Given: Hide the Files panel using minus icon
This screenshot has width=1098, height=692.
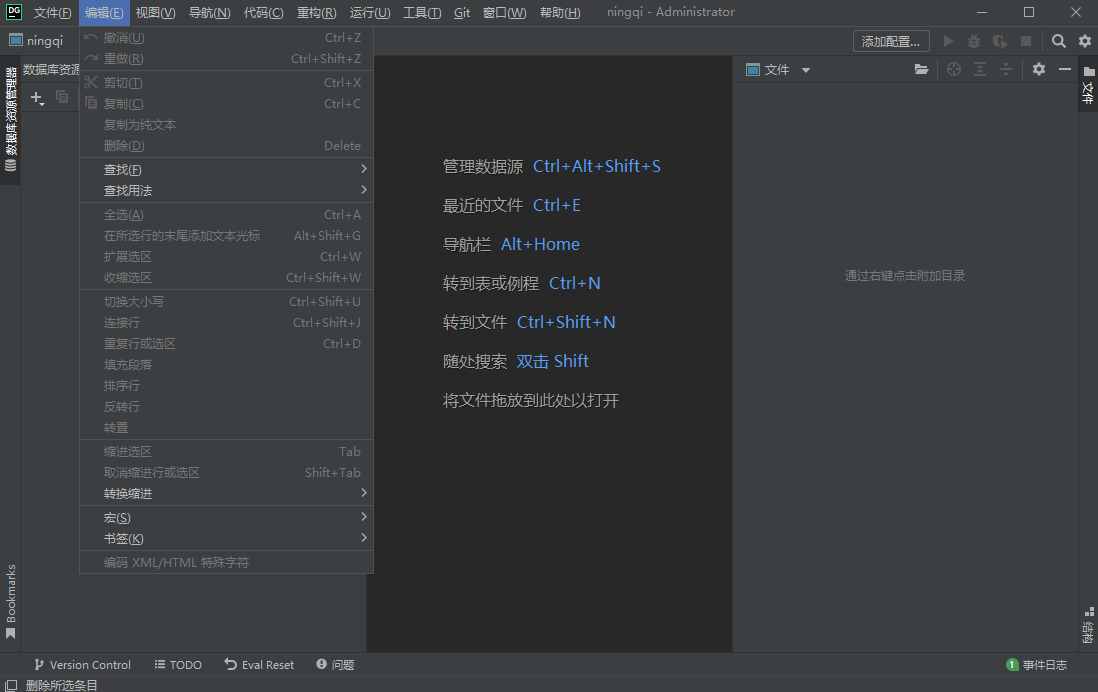Looking at the screenshot, I should pos(1064,69).
